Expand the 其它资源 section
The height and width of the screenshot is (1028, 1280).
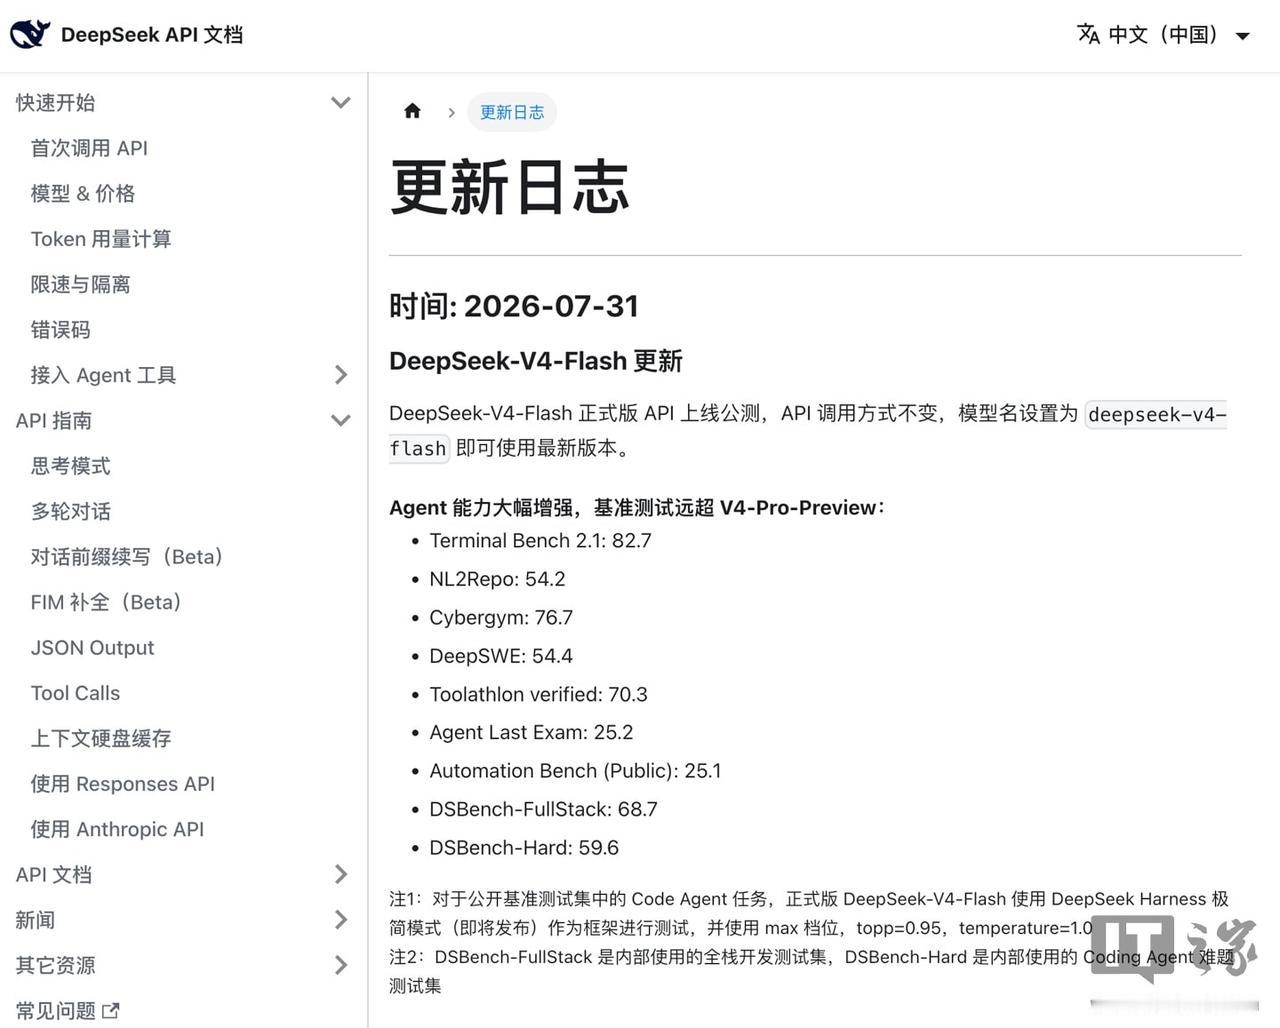pyautogui.click(x=341, y=965)
